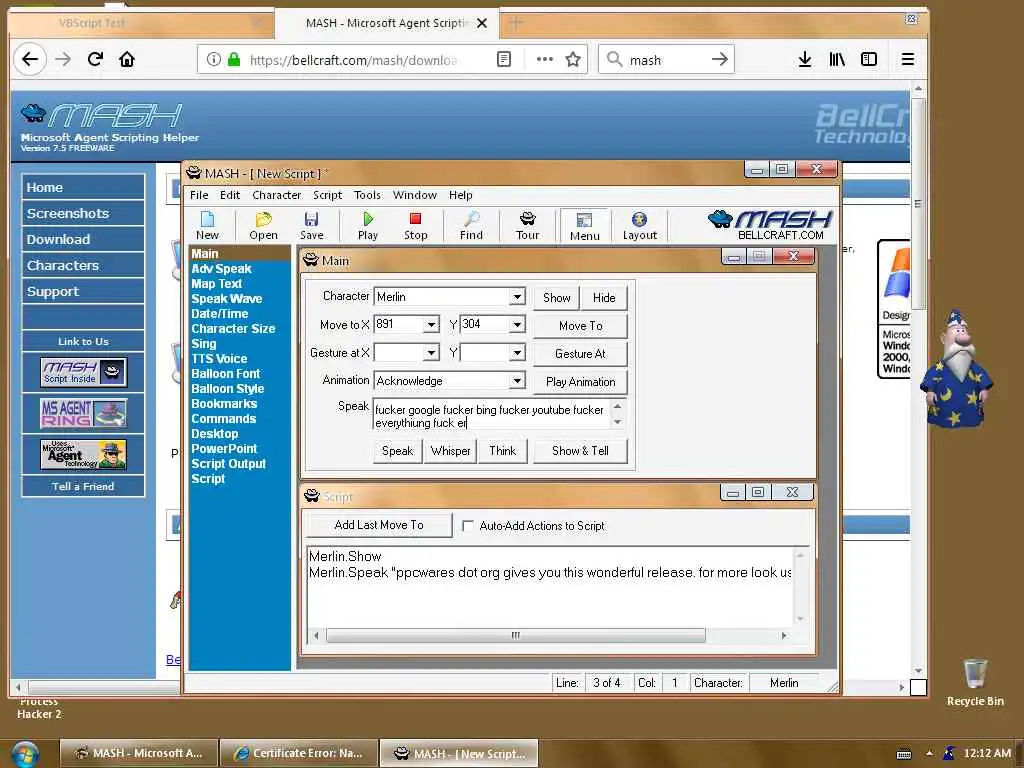The width and height of the screenshot is (1024, 768).
Task: Toggle the Firefox sidebar icon
Action: click(x=869, y=59)
